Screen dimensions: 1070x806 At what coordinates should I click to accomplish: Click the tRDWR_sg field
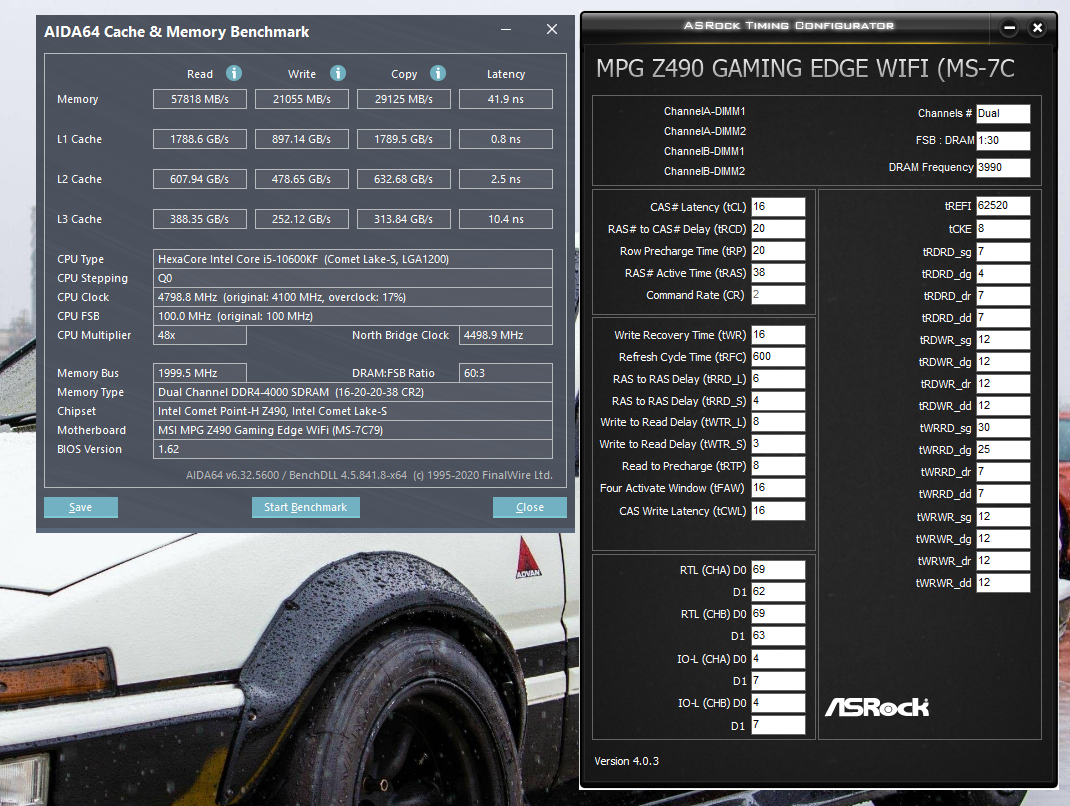[1003, 340]
